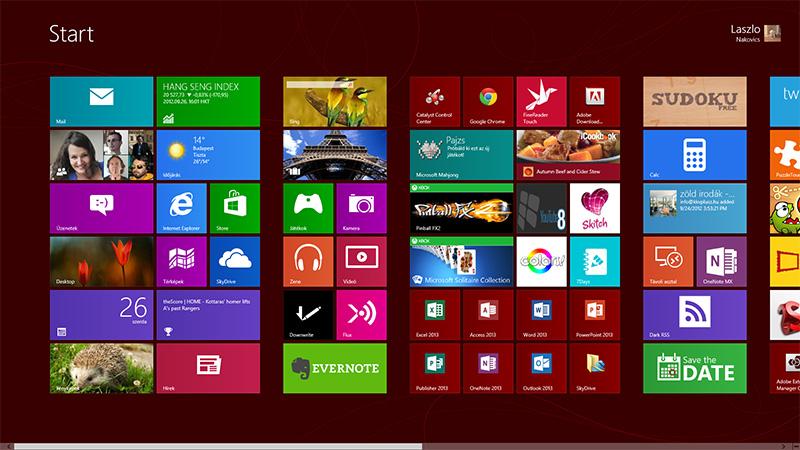Viewport: 800px width, 450px height.
Task: Click the horizontal scrollbar thumb at bottom
Action: [218, 446]
